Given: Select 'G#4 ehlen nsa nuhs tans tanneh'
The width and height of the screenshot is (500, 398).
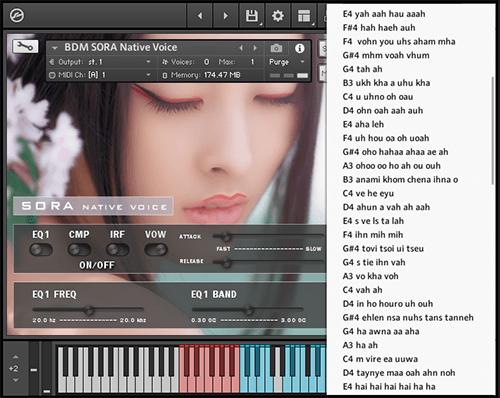Looking at the screenshot, I should [x=408, y=318].
